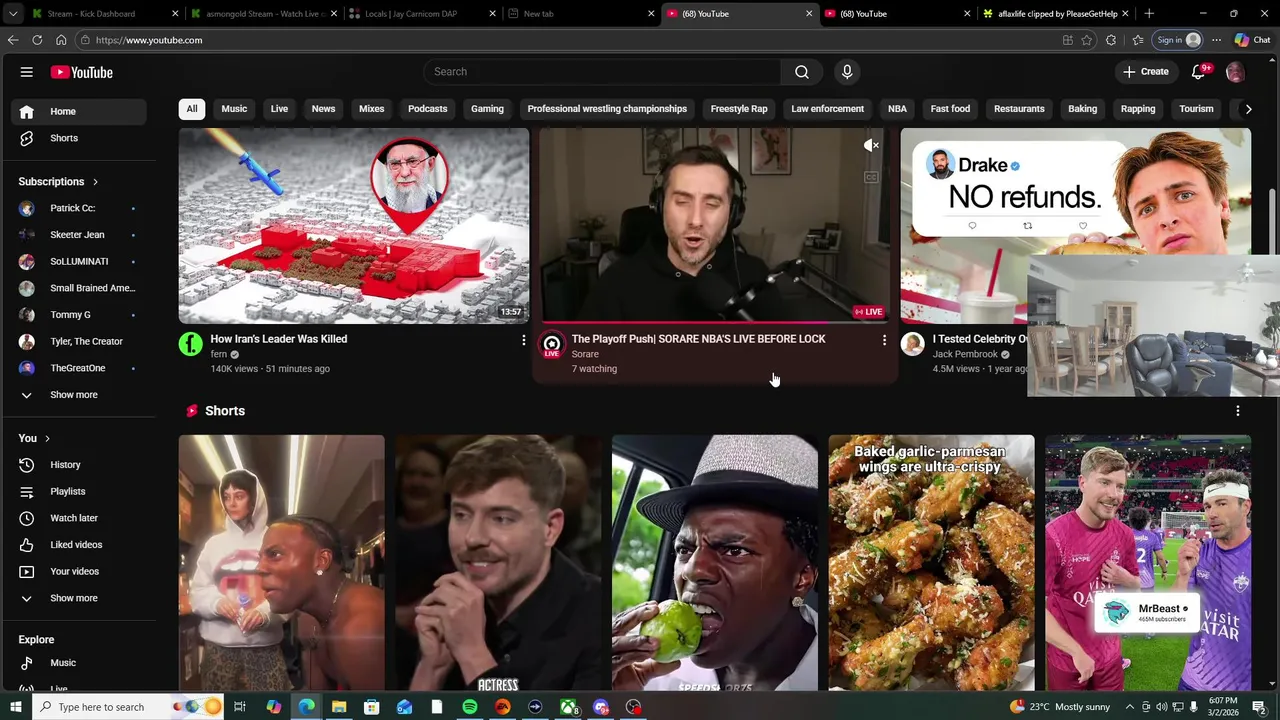Viewport: 1280px width, 720px height.
Task: Select the NBA filter chip
Action: coord(897,109)
